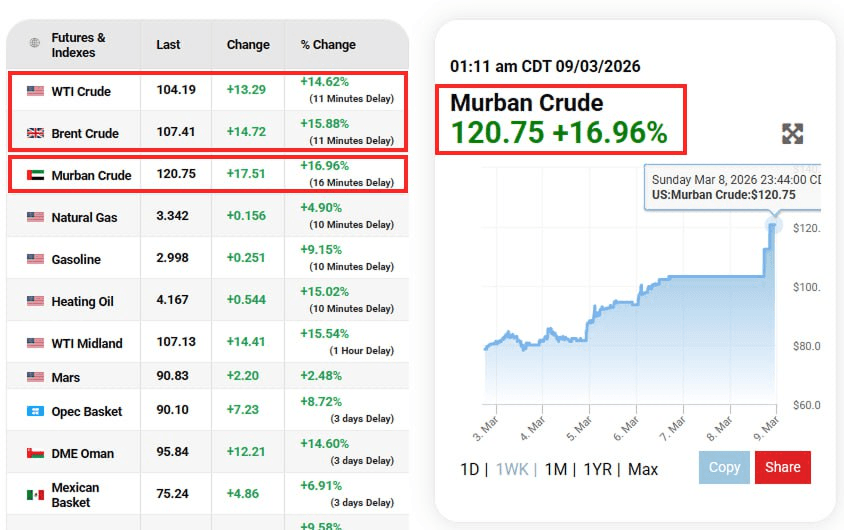Click the UK flag beside Brent Crude
This screenshot has width=844, height=530.
pyautogui.click(x=35, y=133)
